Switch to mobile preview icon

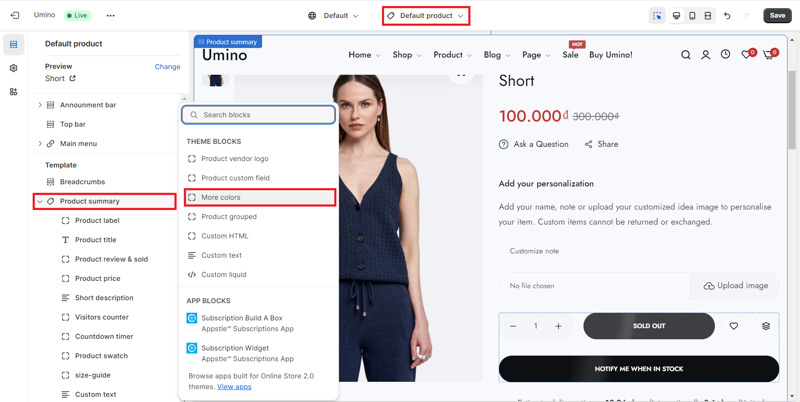click(692, 16)
